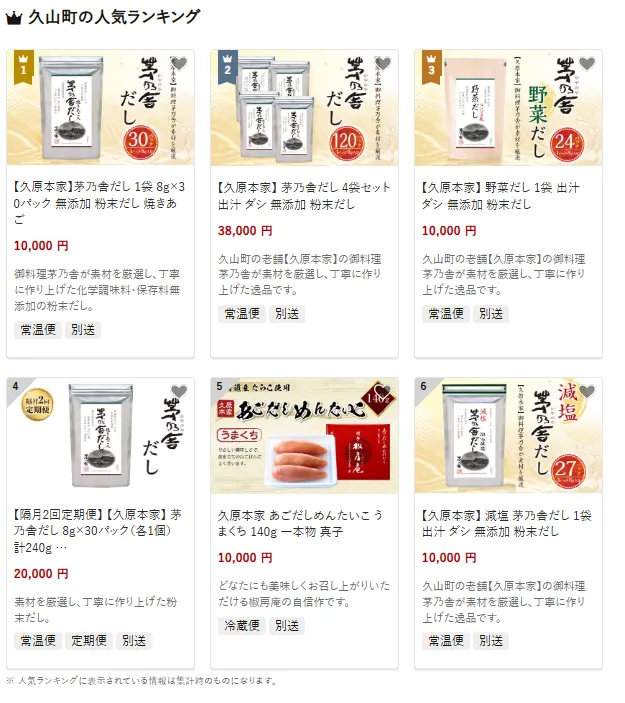Favorite the rank 1 茅乃舎だし item heart
Screen dimensions: 625x703
click(179, 64)
